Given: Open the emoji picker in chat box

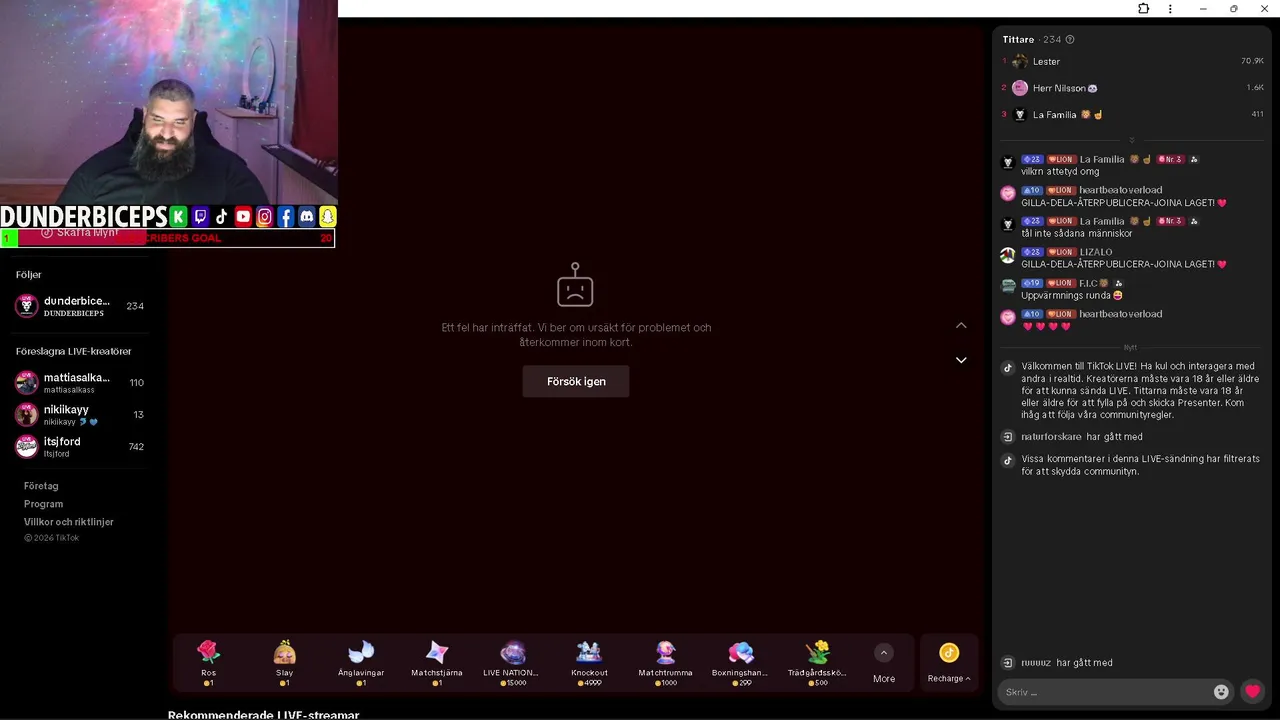Looking at the screenshot, I should coord(1221,692).
